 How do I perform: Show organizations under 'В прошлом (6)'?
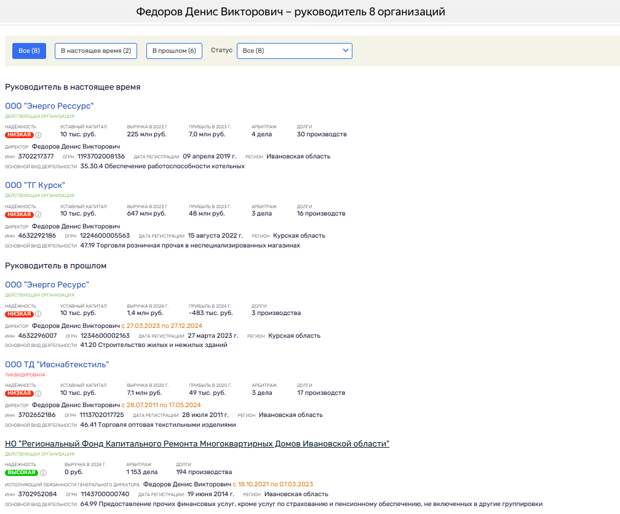click(174, 51)
